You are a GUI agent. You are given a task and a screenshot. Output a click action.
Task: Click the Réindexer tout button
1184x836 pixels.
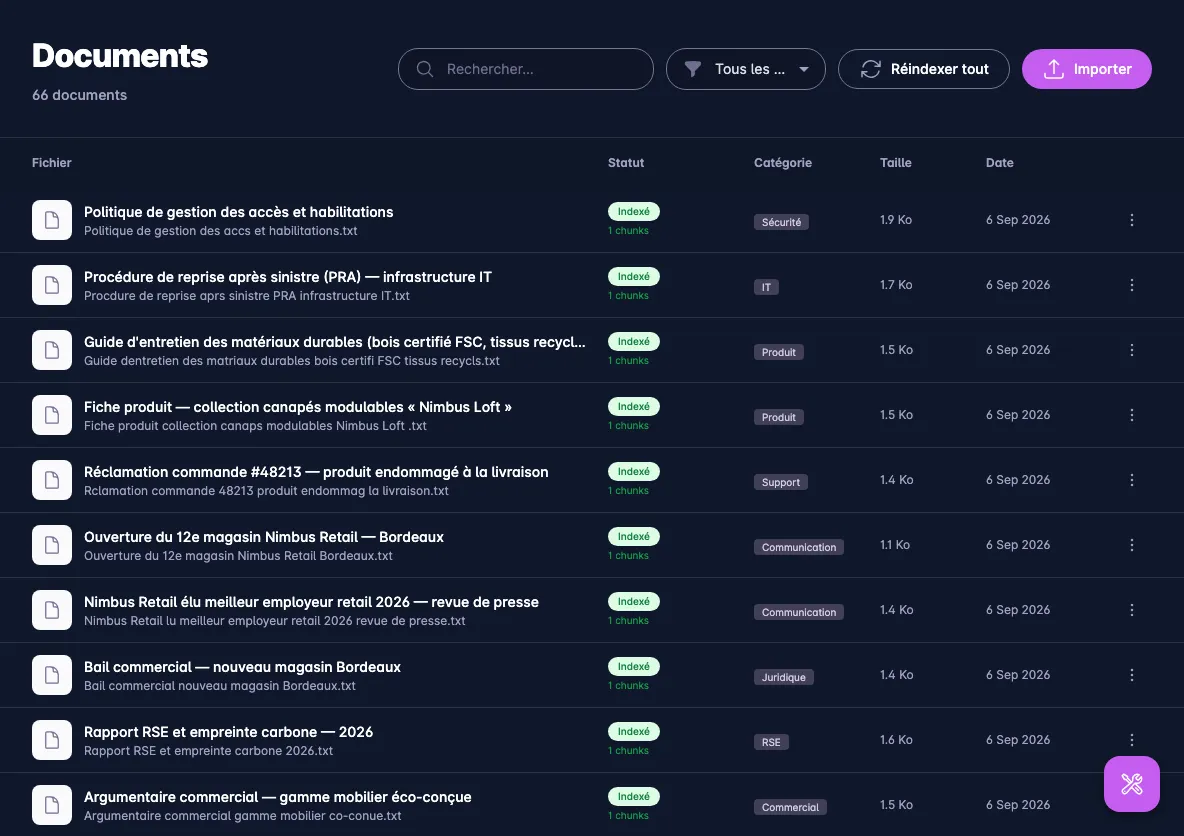[923, 69]
